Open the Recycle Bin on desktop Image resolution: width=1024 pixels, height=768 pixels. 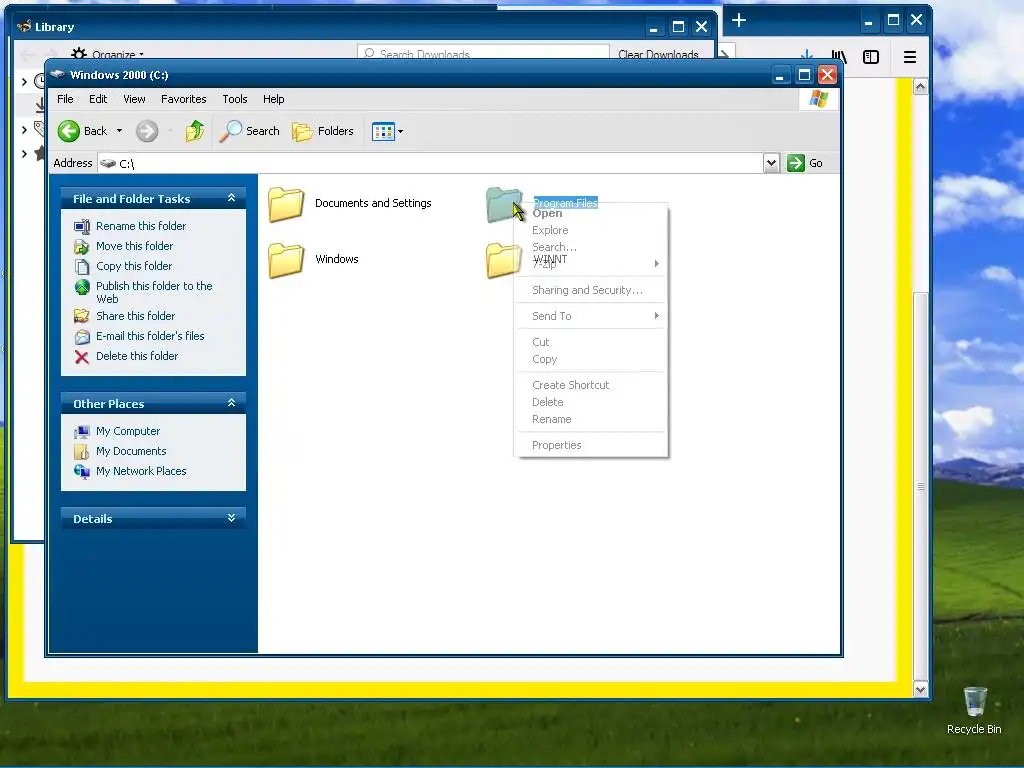coord(974,710)
